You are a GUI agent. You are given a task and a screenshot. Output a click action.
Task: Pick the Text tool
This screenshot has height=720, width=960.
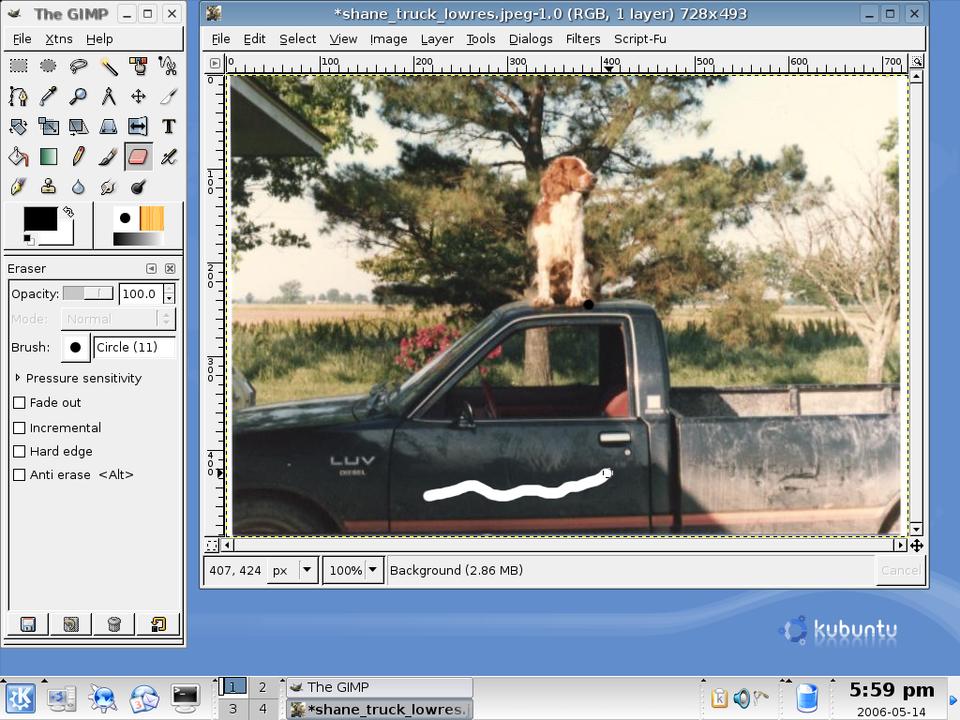coord(168,127)
